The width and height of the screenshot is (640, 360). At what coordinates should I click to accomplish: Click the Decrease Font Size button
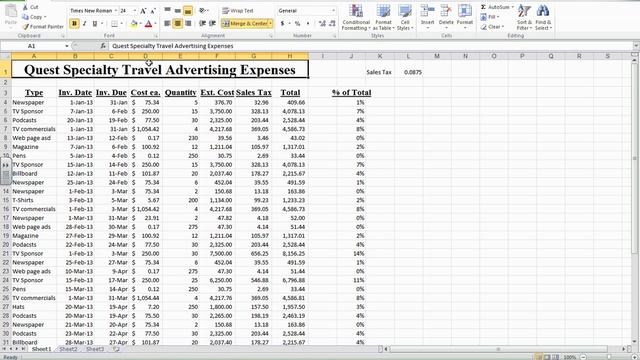pyautogui.click(x=153, y=11)
